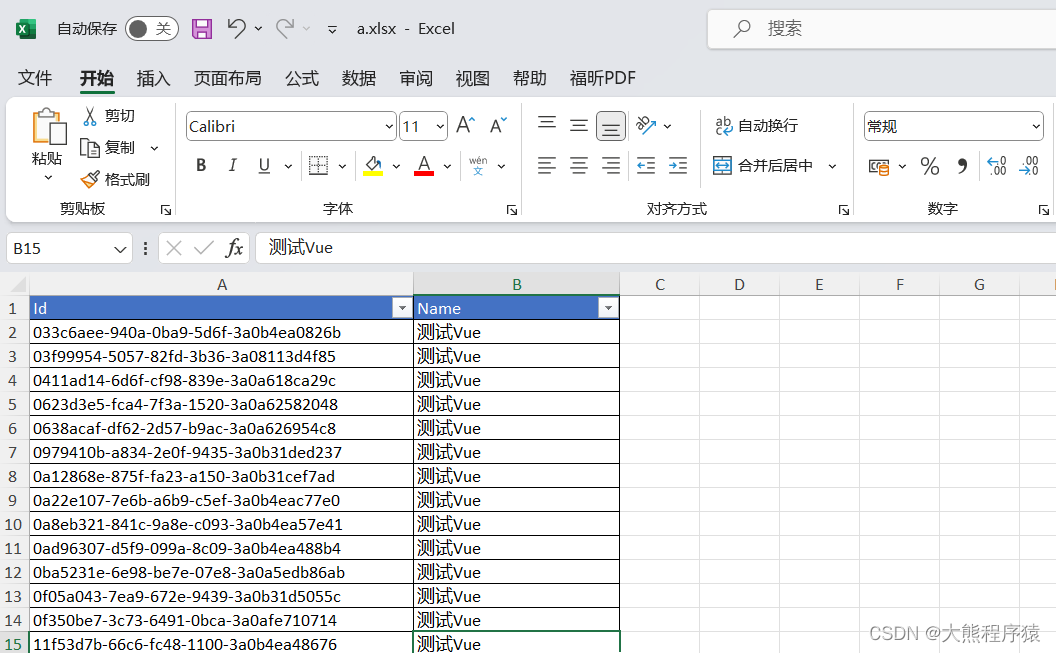Increase decimal places
Image resolution: width=1056 pixels, height=653 pixels.
point(996,166)
